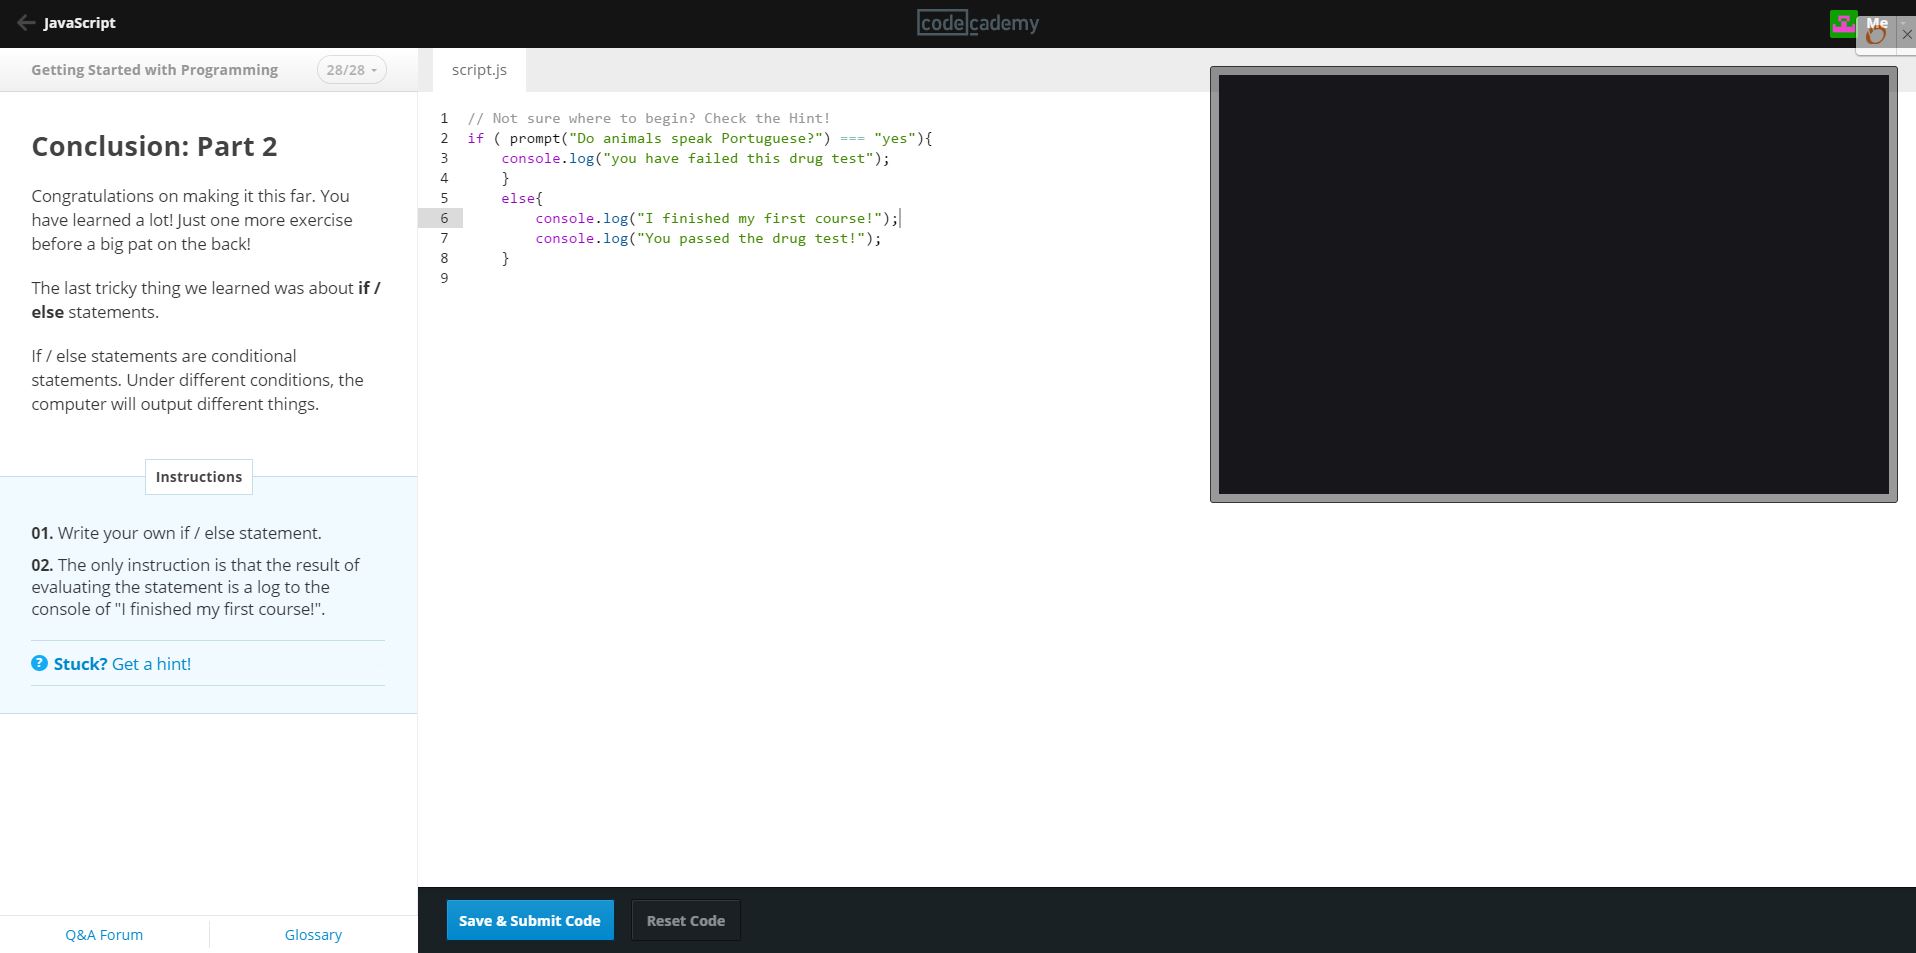Open Getting Started with Programming title

coord(154,70)
